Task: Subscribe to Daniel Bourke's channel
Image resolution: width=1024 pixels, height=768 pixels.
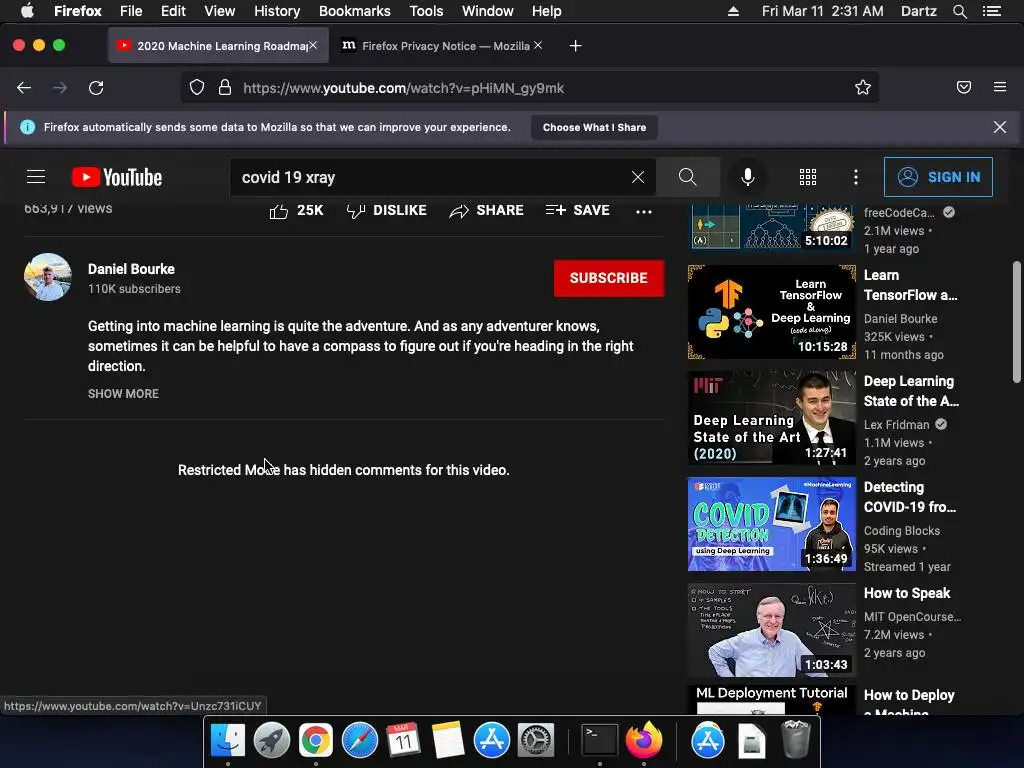Action: 609,278
